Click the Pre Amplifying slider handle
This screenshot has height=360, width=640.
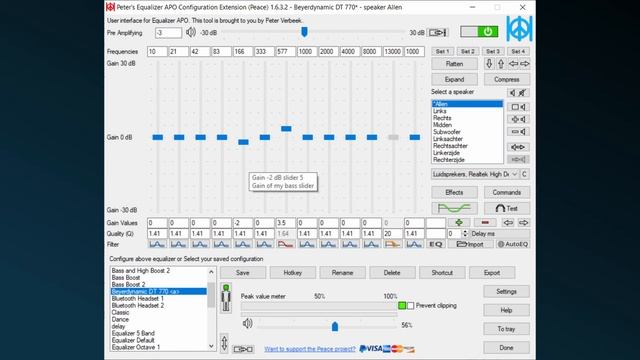coord(304,32)
